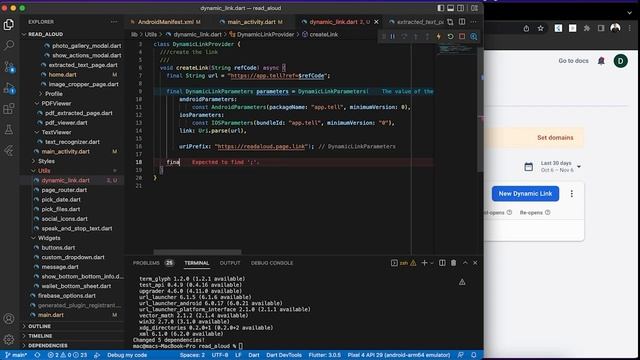Split the terminal panel
The image size is (640, 360).
(442, 263)
